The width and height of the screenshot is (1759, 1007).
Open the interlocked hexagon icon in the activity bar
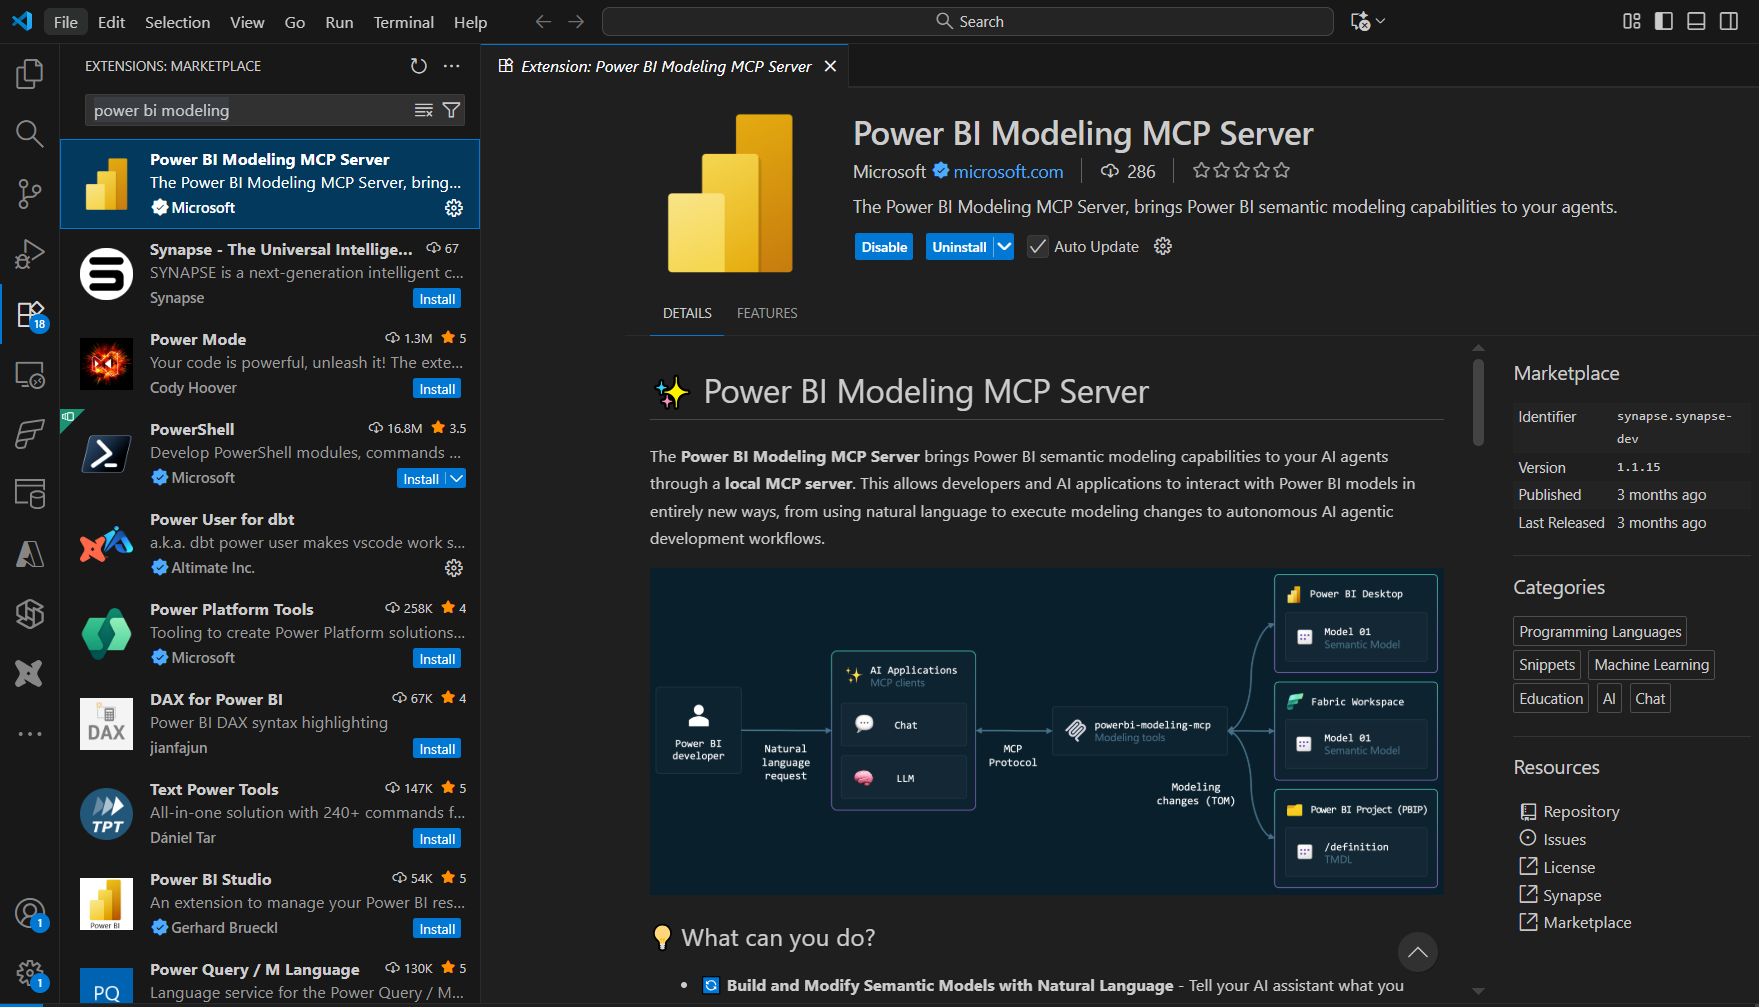[30, 613]
